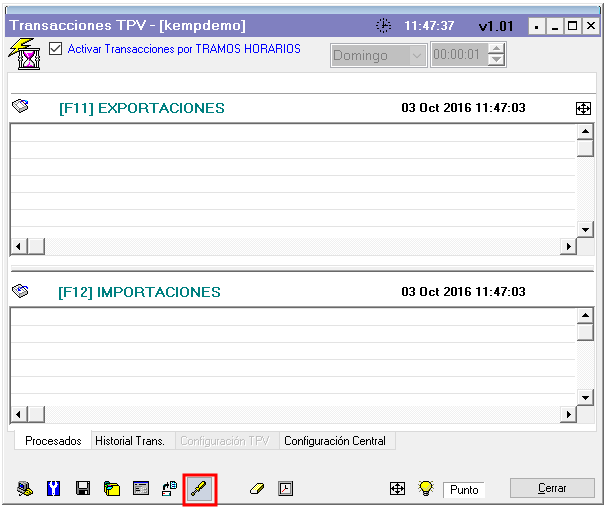The image size is (607, 509).
Task: Click the light bulb icon
Action: (425, 488)
